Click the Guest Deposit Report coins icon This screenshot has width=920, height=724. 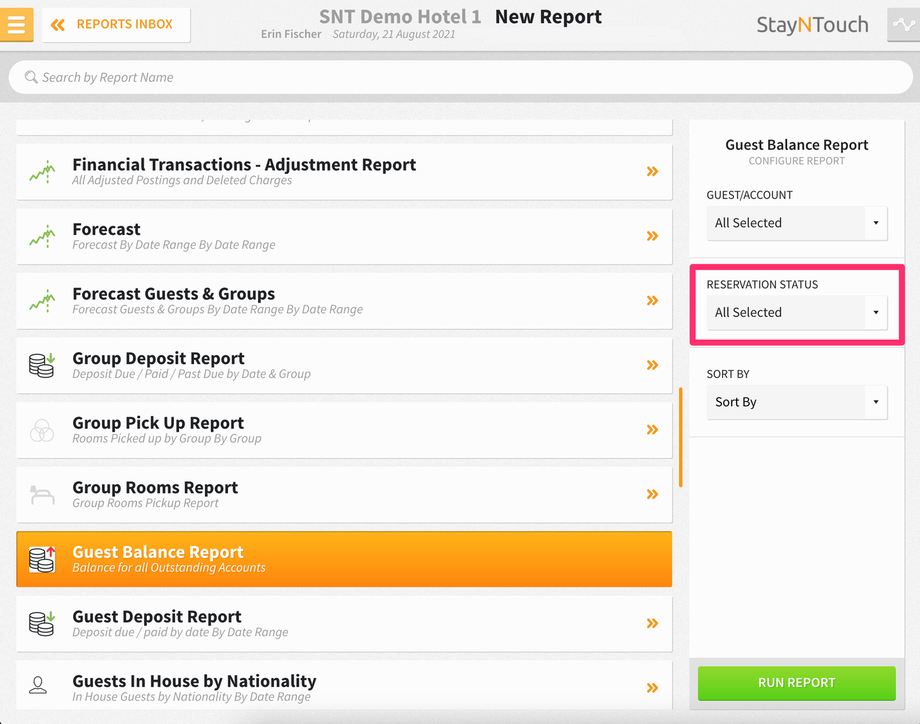pyautogui.click(x=42, y=623)
